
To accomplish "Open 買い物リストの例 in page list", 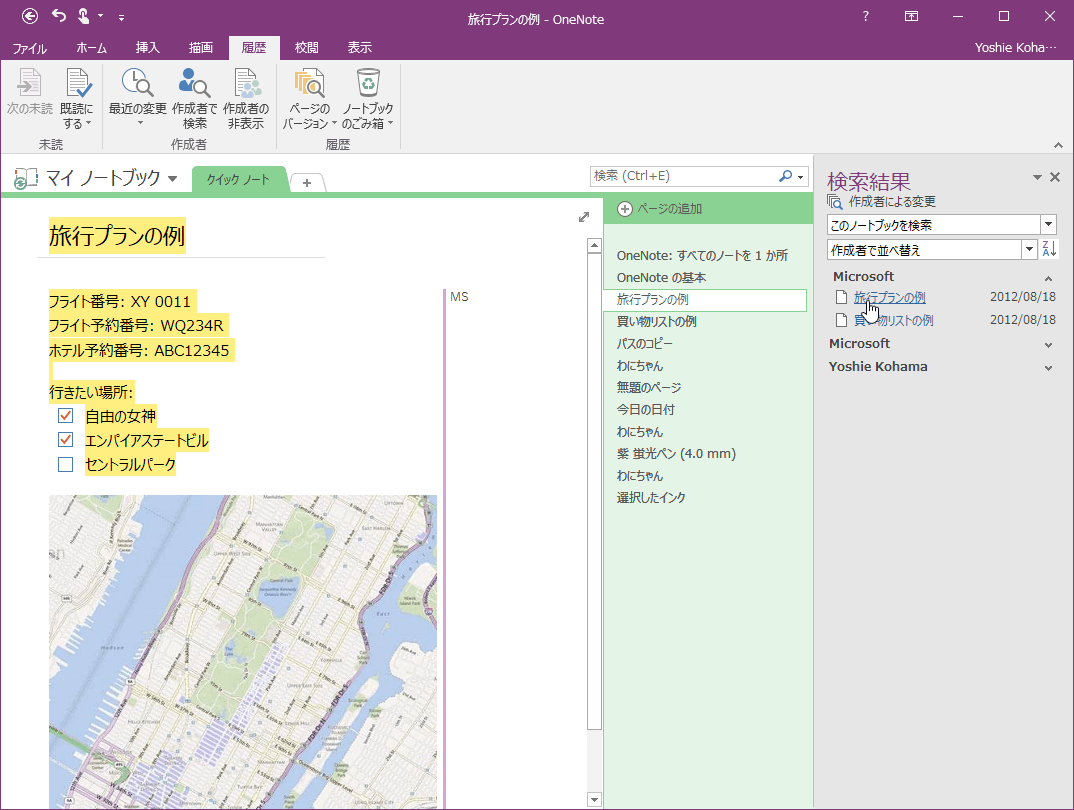I will coord(656,321).
